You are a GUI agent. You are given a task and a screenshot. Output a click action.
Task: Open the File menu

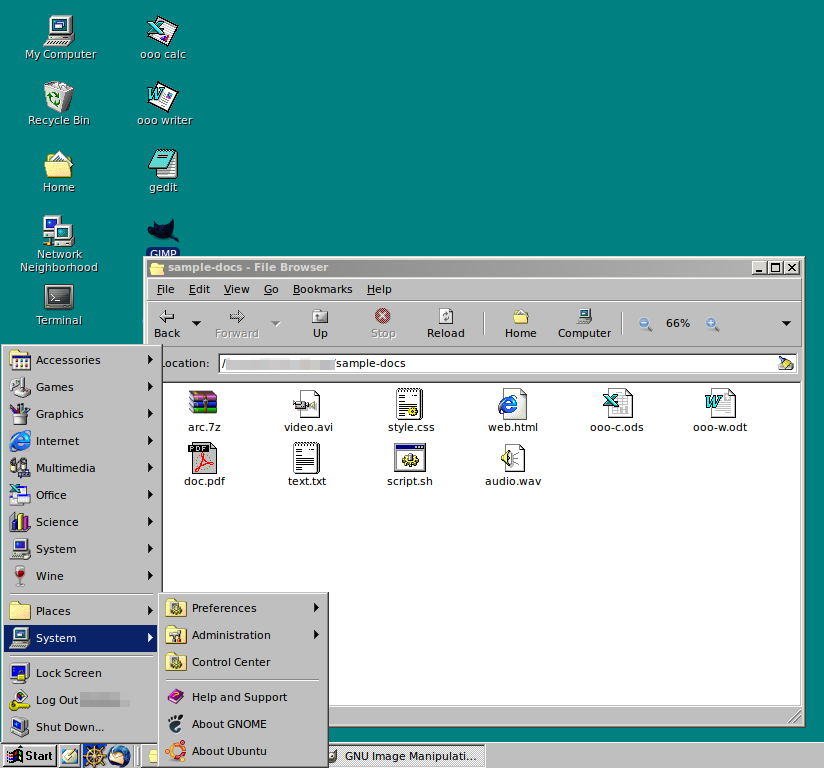point(165,289)
